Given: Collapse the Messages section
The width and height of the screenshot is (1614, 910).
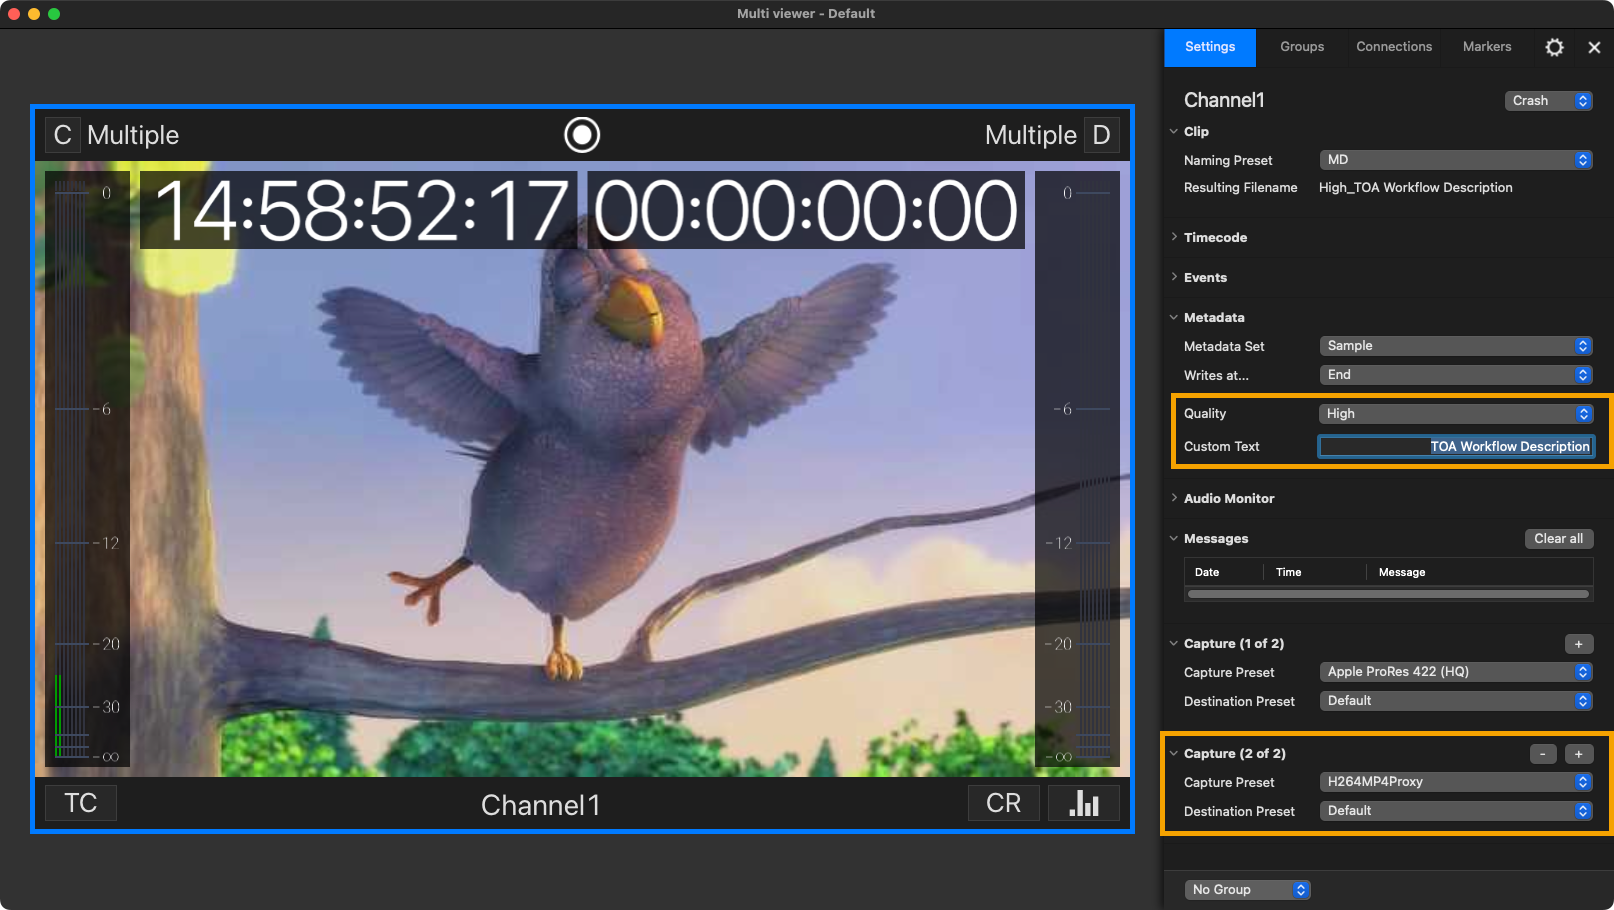Looking at the screenshot, I should (1174, 539).
